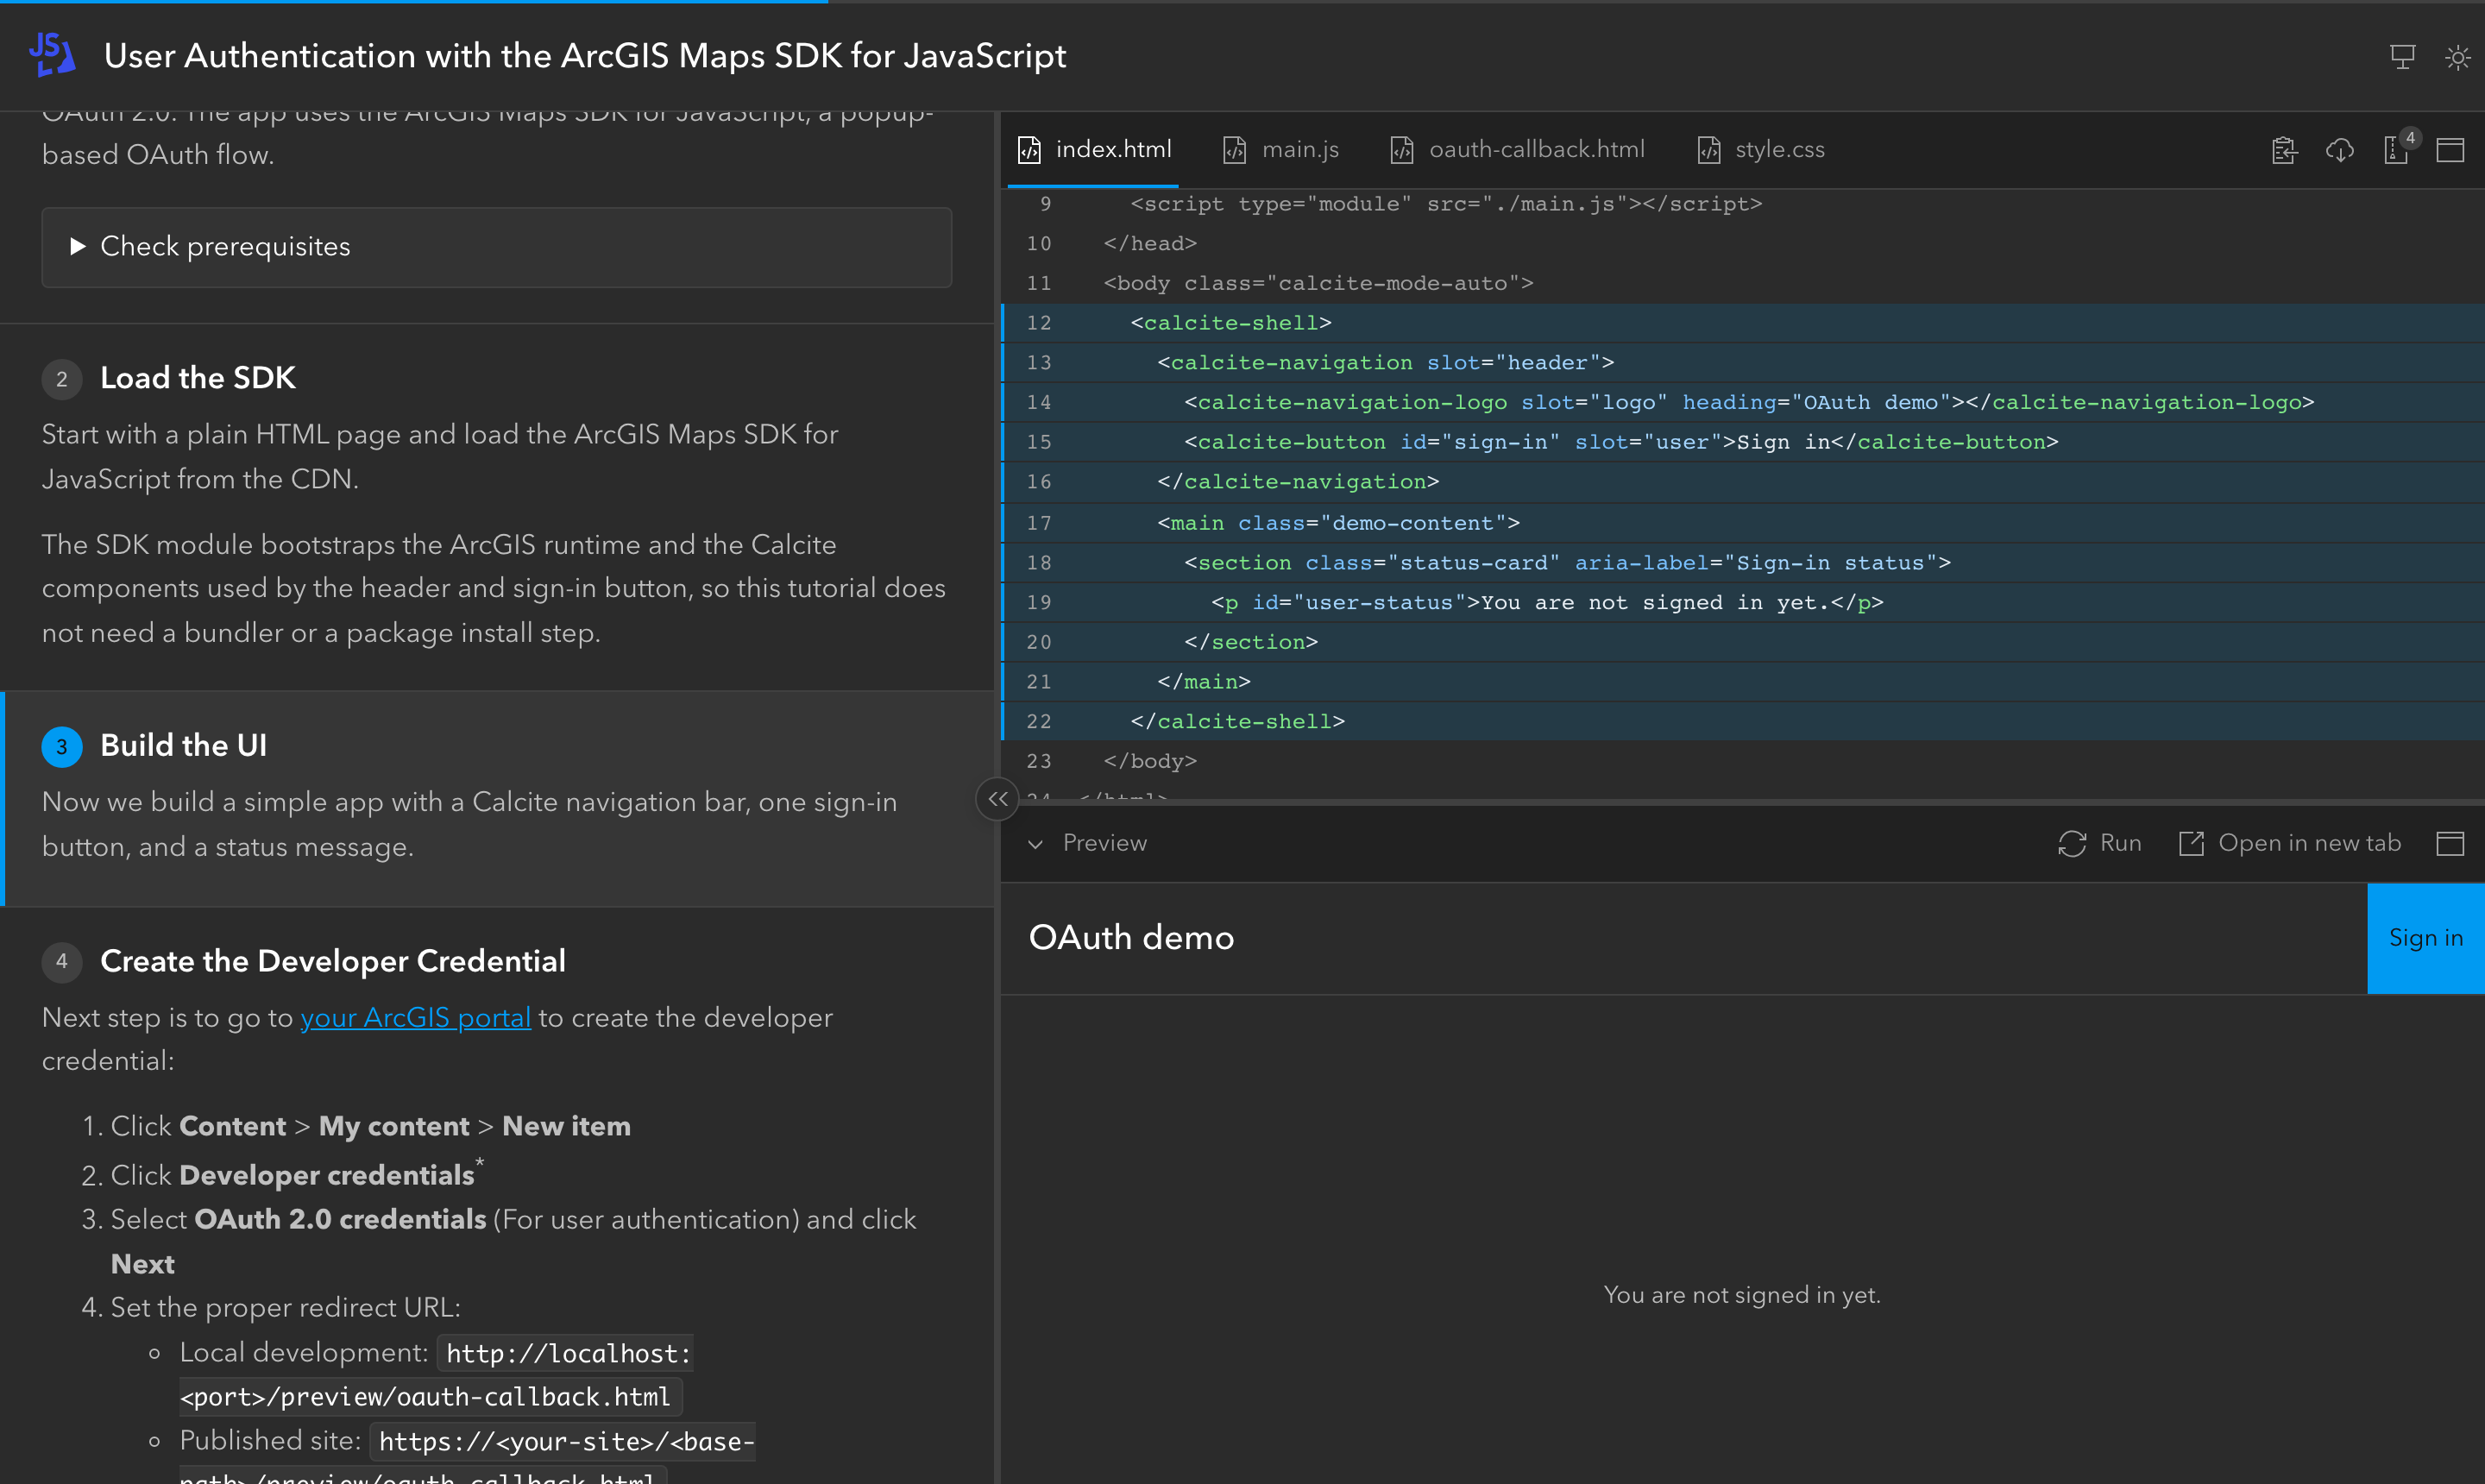Open the your ArcGIS portal link
The image size is (2485, 1484).
point(415,1017)
